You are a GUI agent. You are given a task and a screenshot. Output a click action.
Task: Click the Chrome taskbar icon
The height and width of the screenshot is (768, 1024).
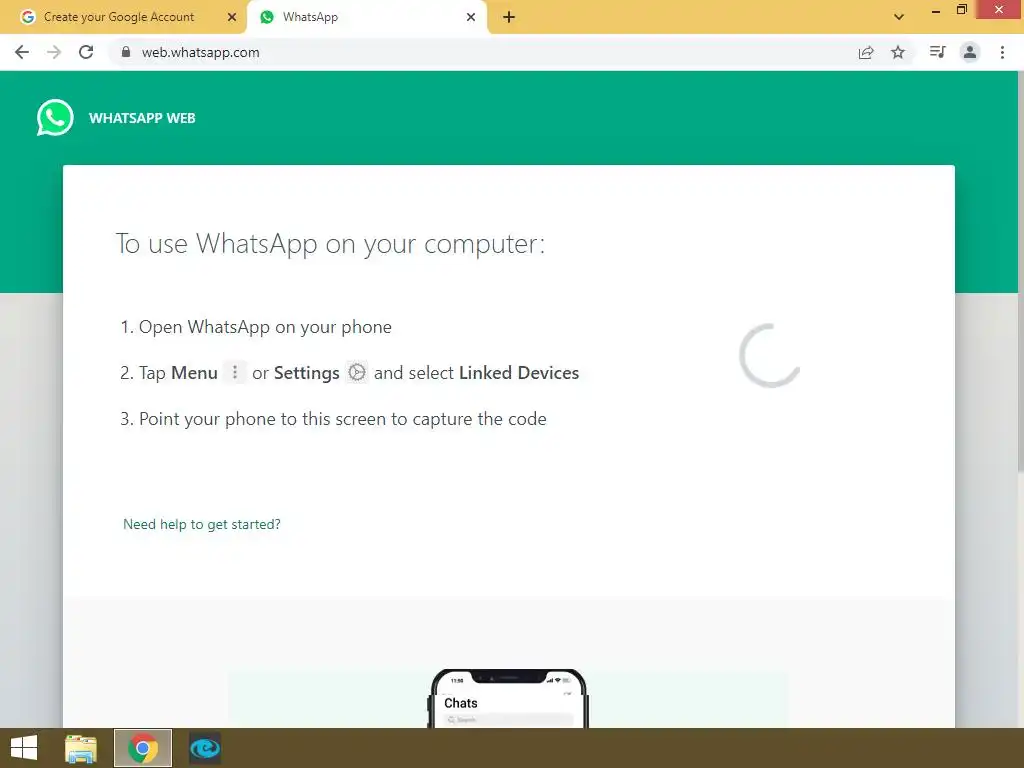point(143,748)
